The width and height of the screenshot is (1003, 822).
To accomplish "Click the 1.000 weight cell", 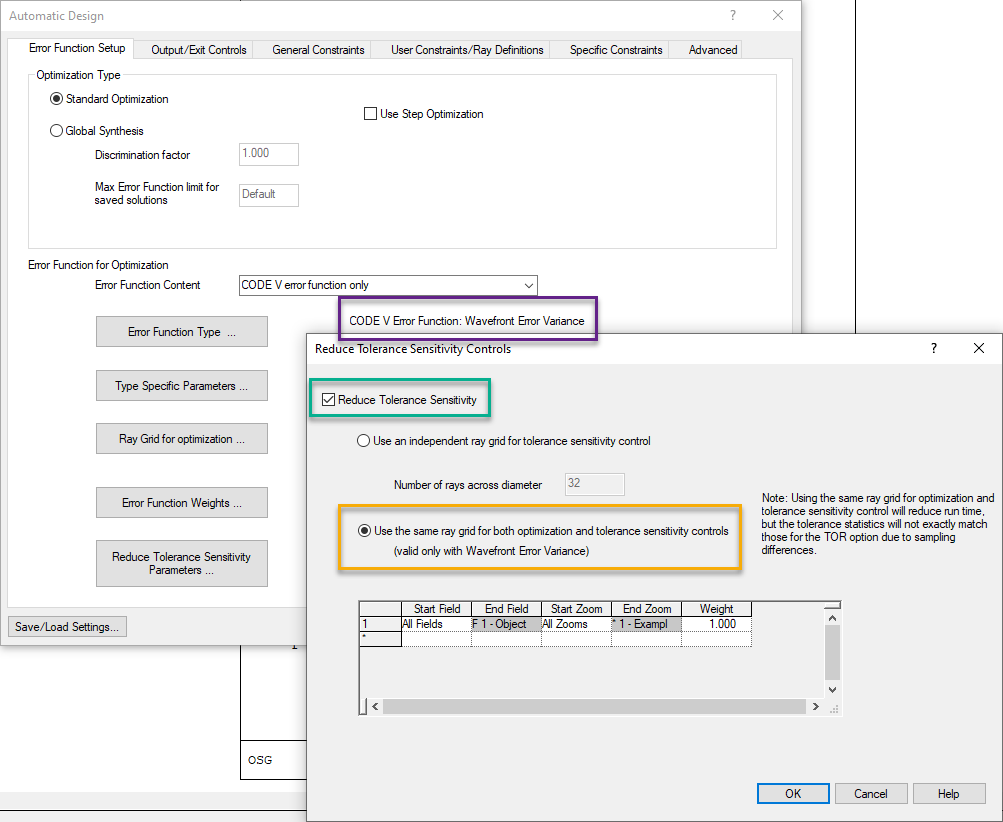I will click(x=716, y=624).
